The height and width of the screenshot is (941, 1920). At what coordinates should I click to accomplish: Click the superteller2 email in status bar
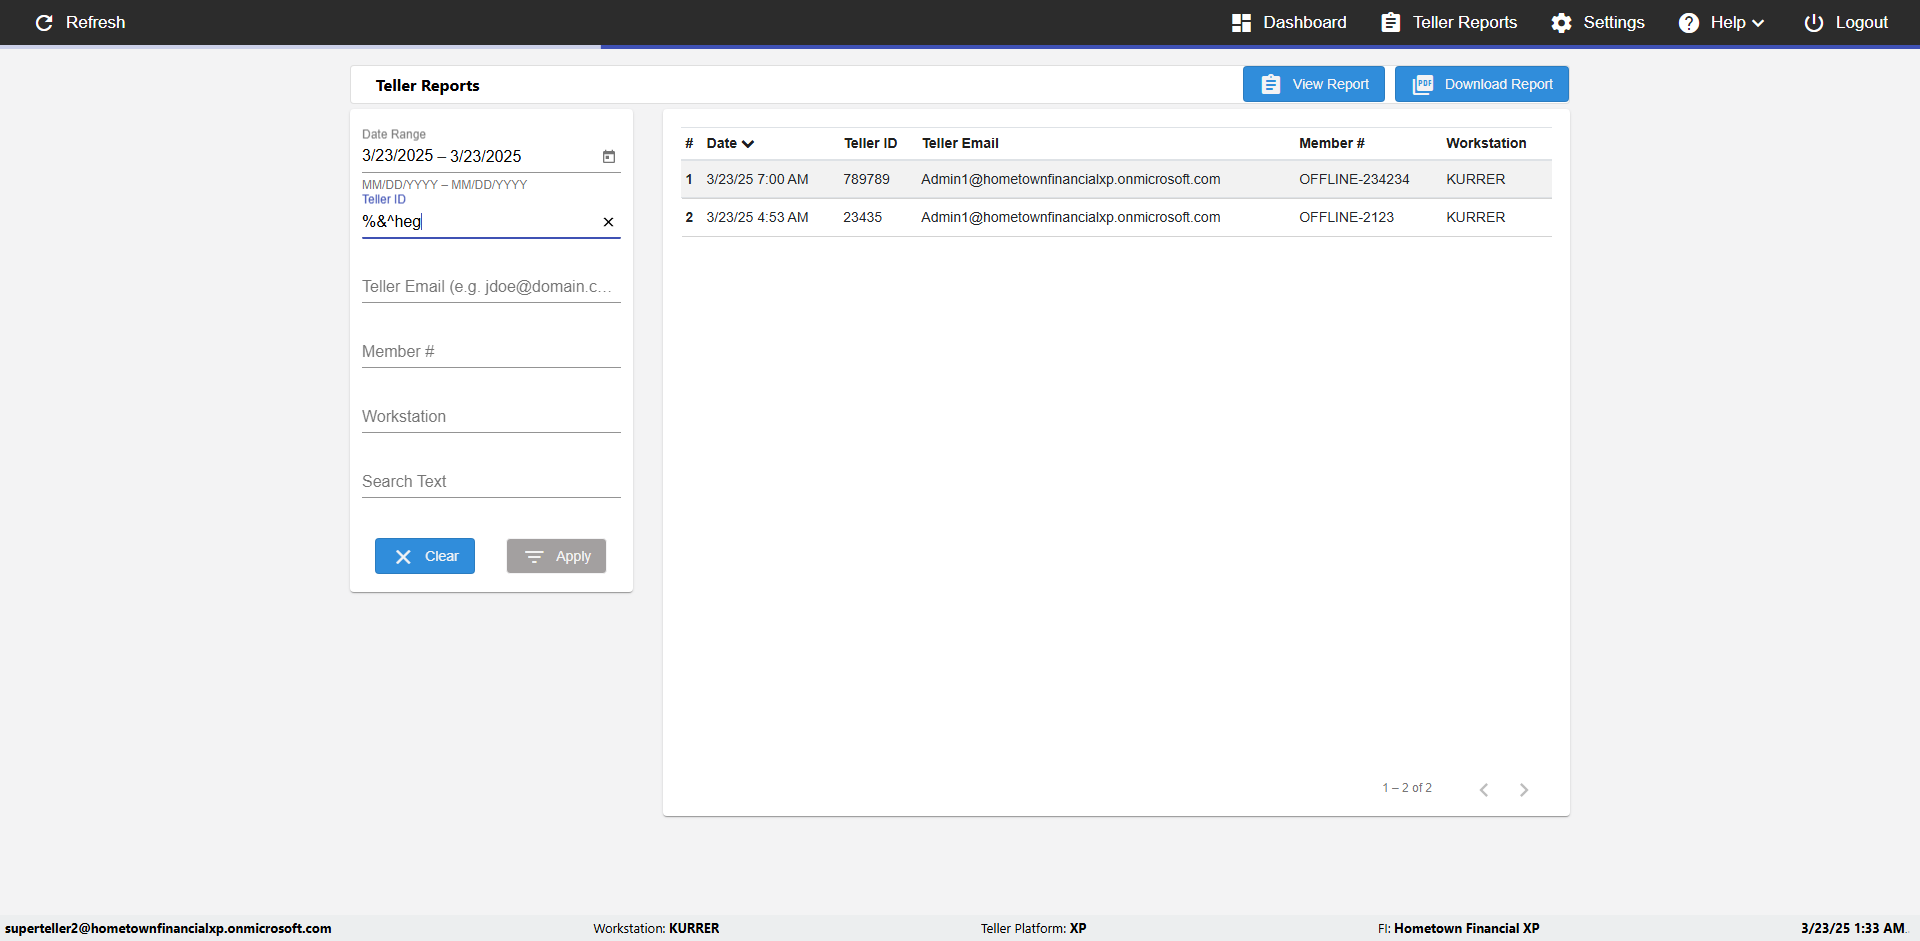168,928
